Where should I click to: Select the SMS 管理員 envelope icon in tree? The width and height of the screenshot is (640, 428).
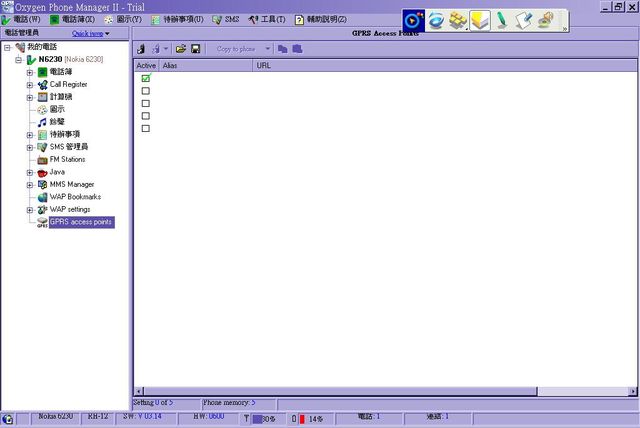pyautogui.click(x=42, y=147)
